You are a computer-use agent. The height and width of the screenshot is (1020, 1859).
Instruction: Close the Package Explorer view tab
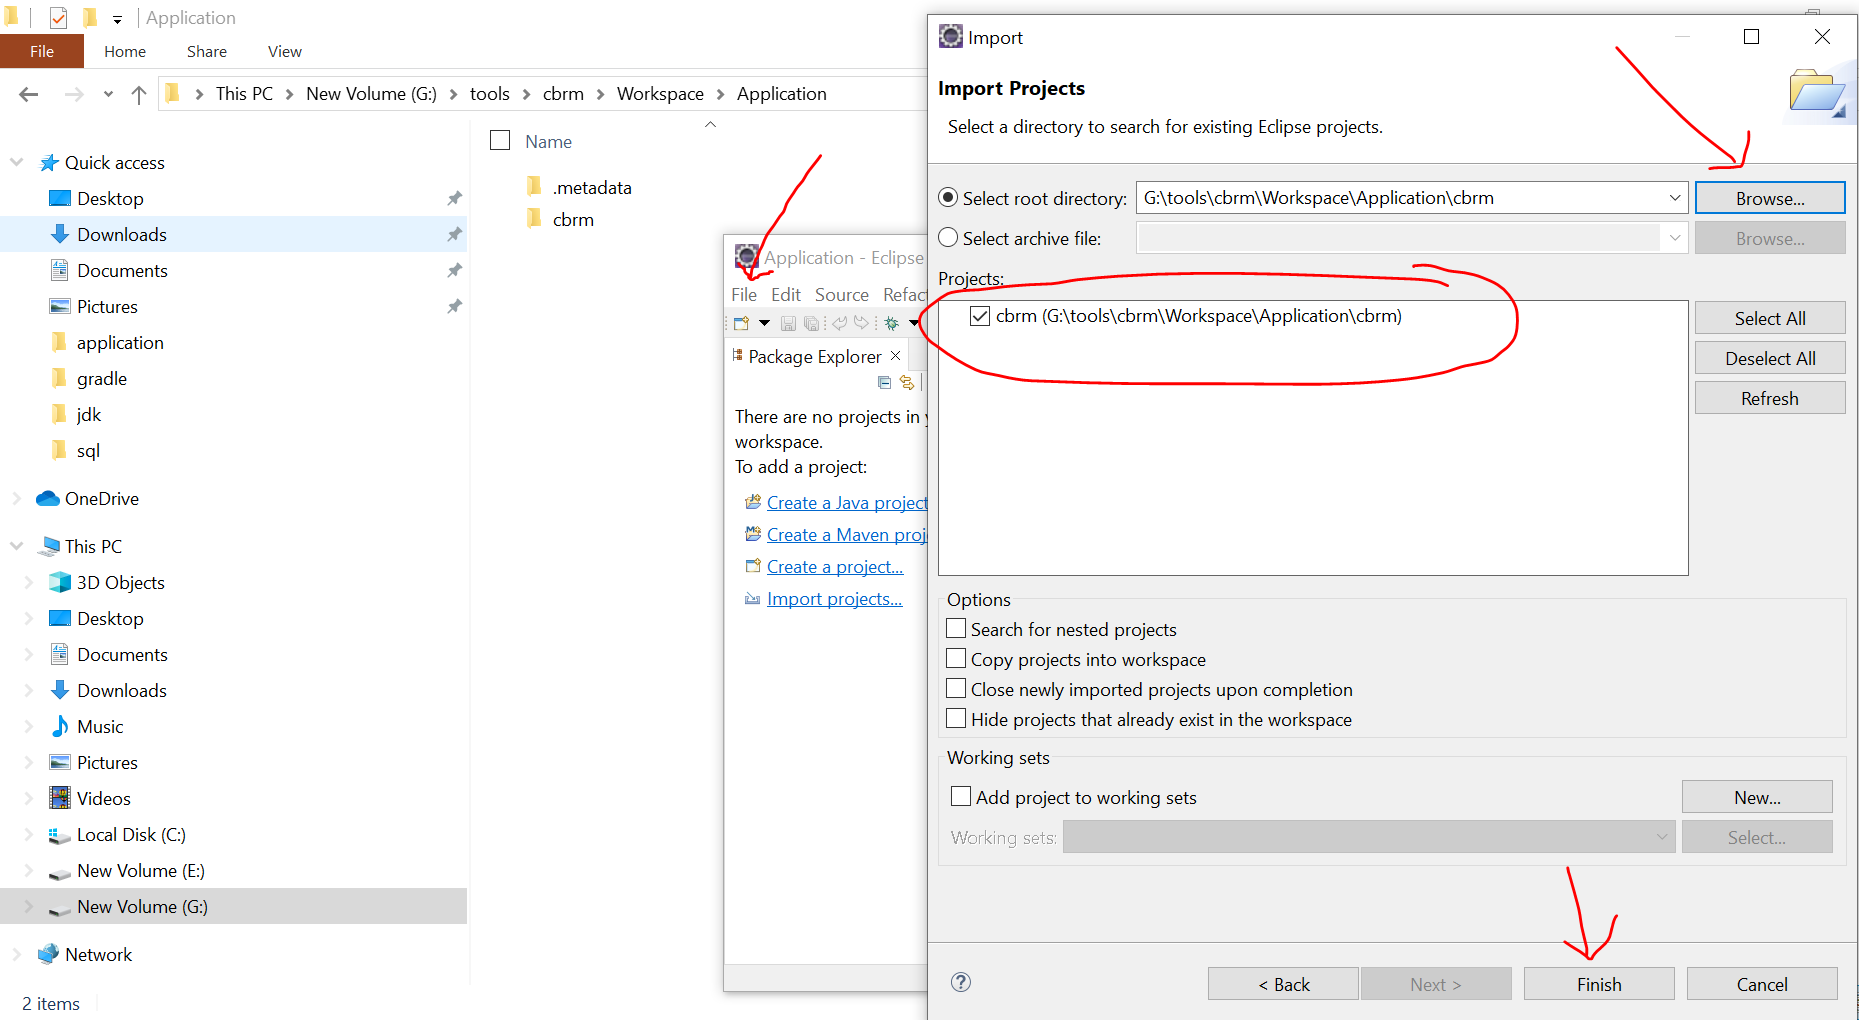(896, 355)
